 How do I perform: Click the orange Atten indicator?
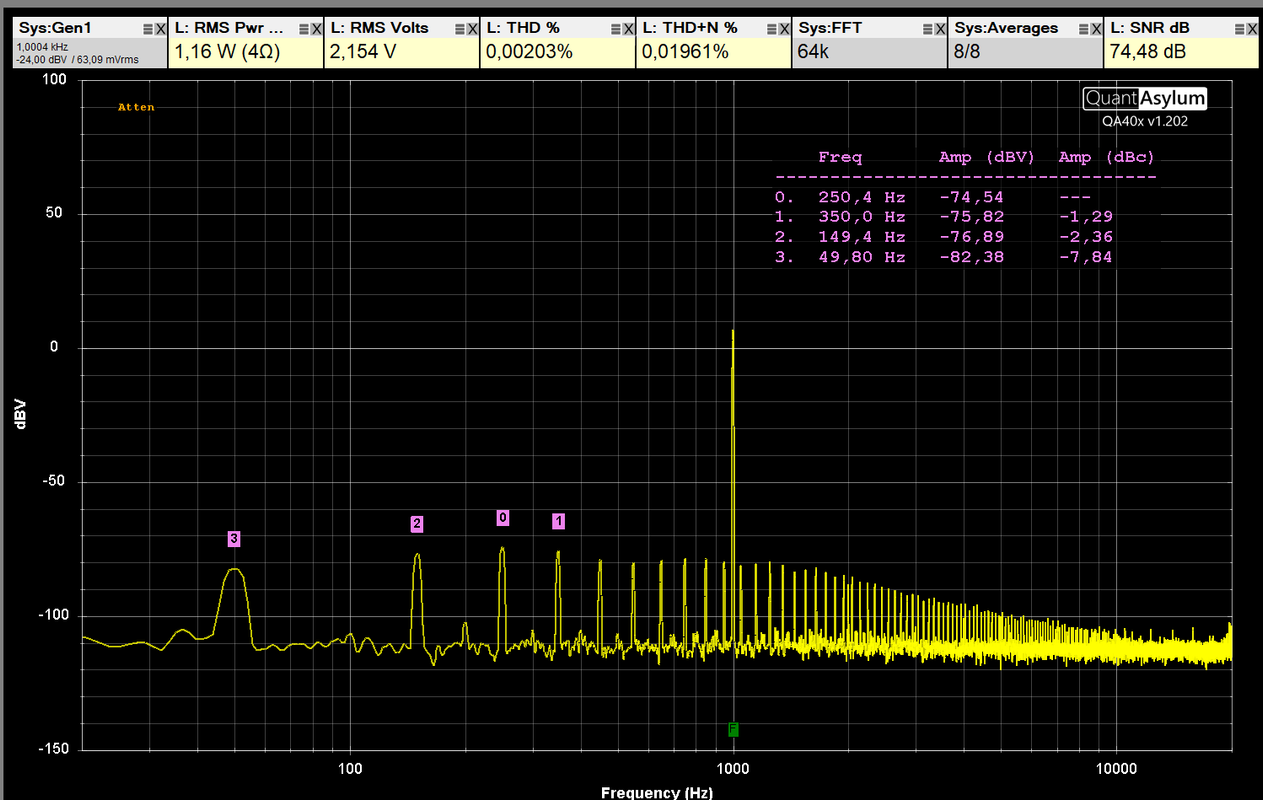(x=136, y=107)
